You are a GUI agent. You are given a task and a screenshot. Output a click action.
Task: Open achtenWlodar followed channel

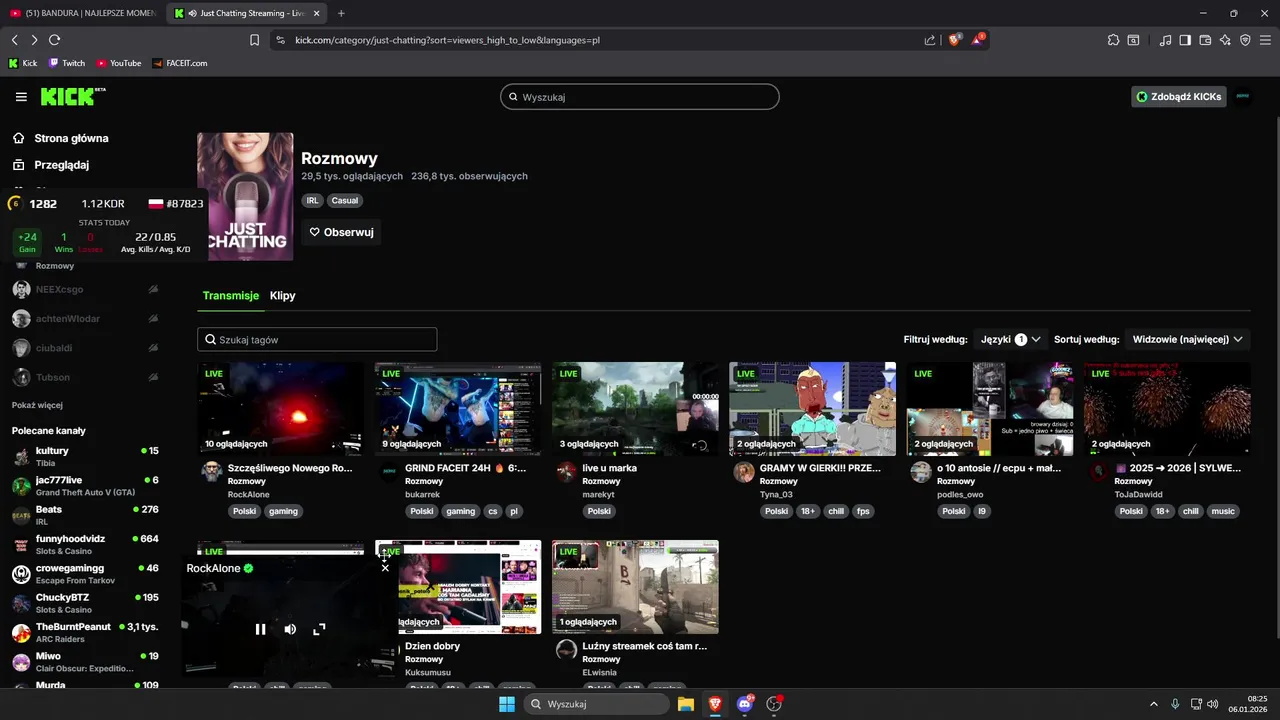pyautogui.click(x=85, y=319)
